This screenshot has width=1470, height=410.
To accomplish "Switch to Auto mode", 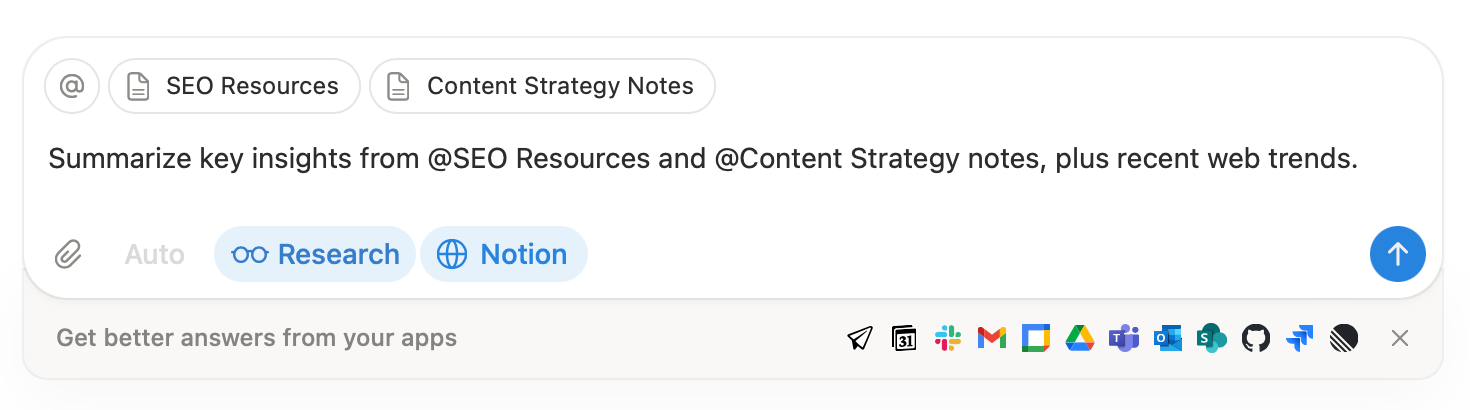I will pyautogui.click(x=154, y=254).
